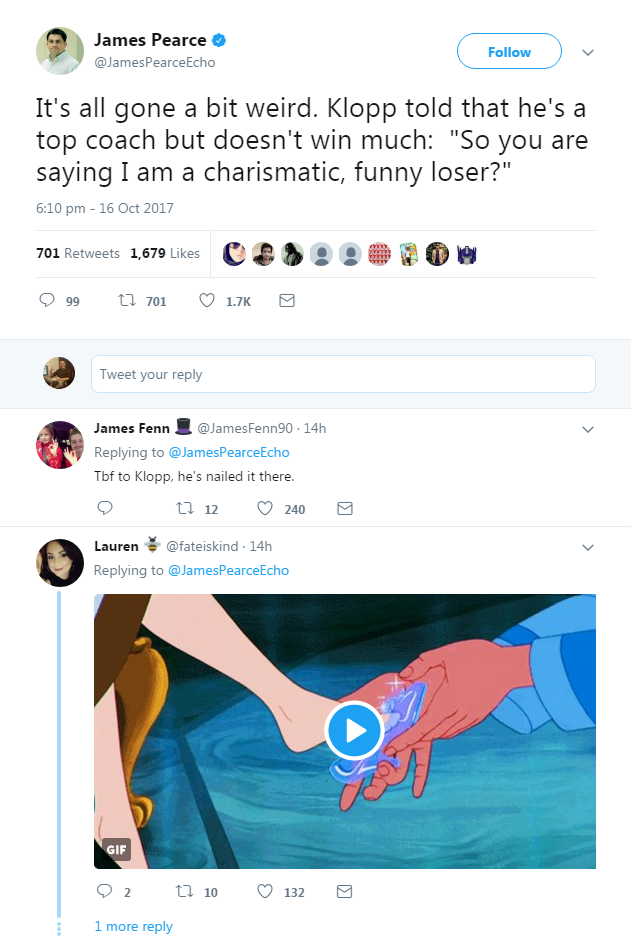Send main tweet via direct message
Image resolution: width=631 pixels, height=941 pixels.
(x=287, y=300)
